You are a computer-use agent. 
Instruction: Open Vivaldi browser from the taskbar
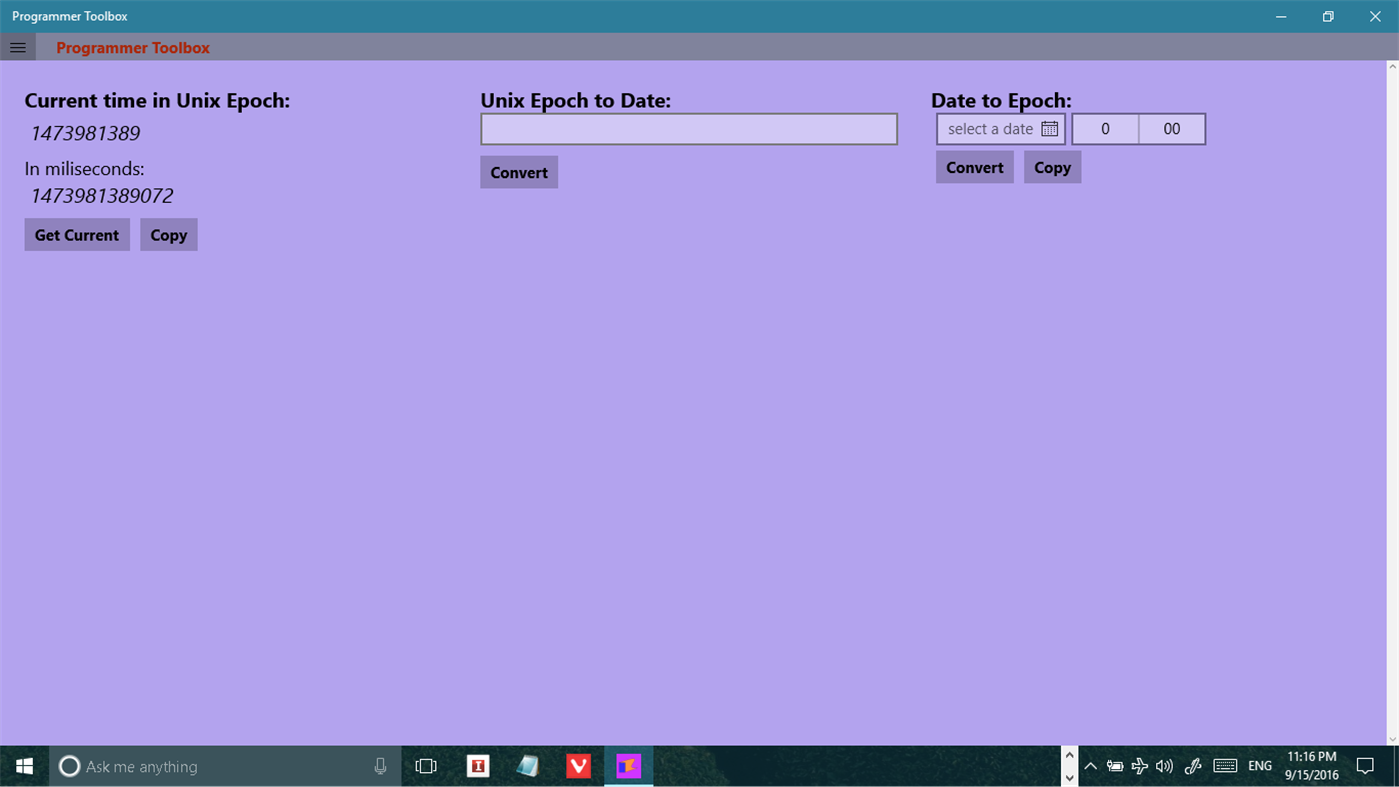(x=578, y=766)
